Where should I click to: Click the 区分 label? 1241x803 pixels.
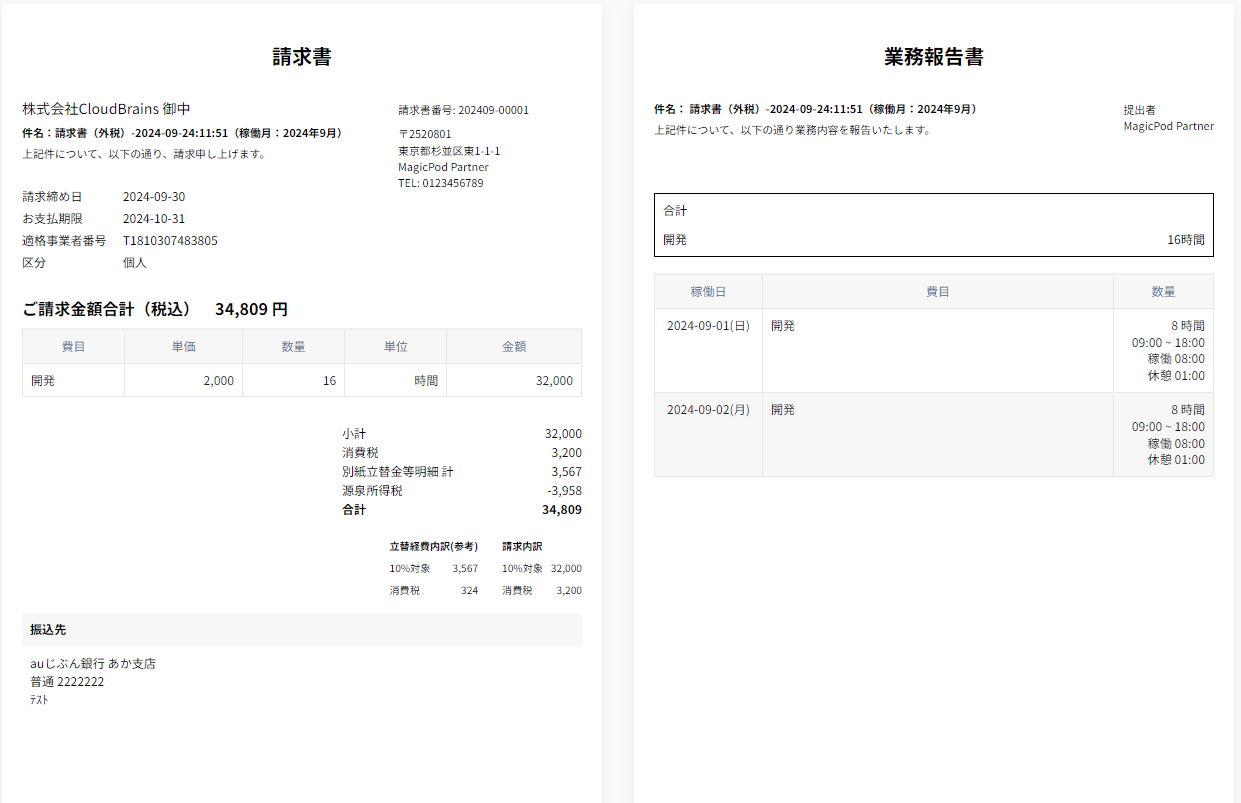pyautogui.click(x=34, y=263)
